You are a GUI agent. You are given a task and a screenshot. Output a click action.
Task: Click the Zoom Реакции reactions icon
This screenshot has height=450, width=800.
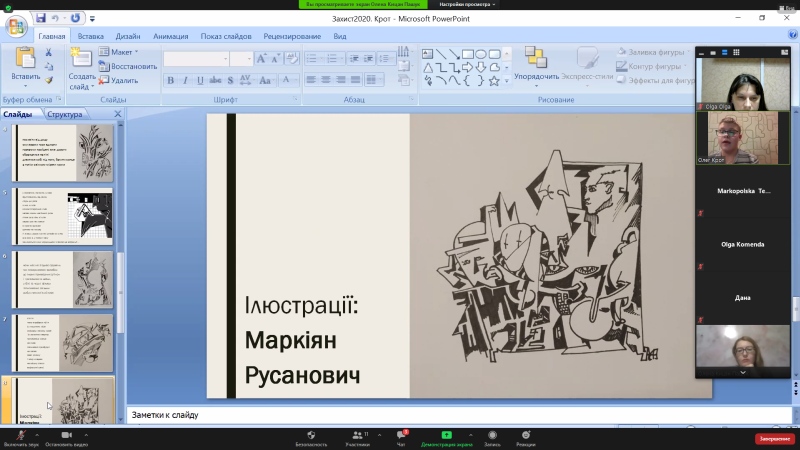(526, 435)
